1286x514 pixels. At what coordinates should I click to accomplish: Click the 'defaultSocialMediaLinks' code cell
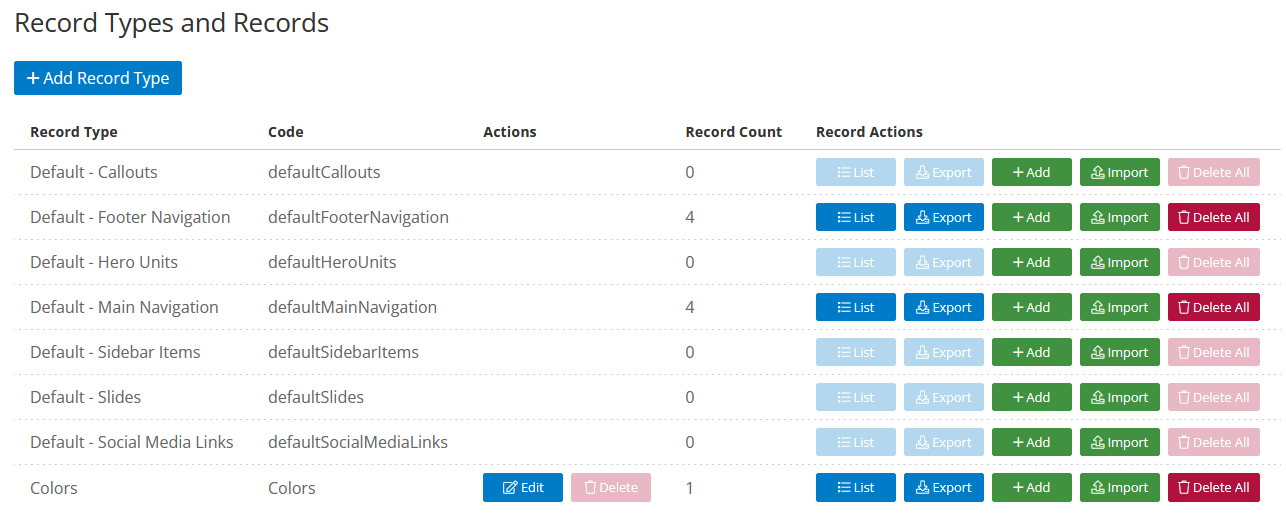point(358,442)
